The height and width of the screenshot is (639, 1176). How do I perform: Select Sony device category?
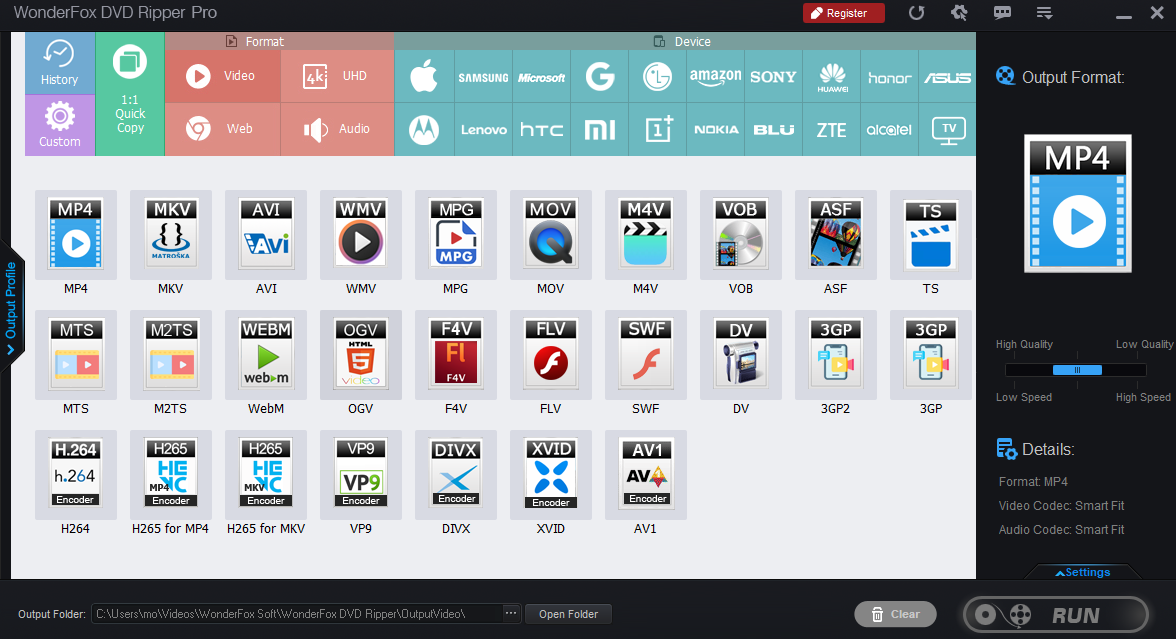(773, 76)
